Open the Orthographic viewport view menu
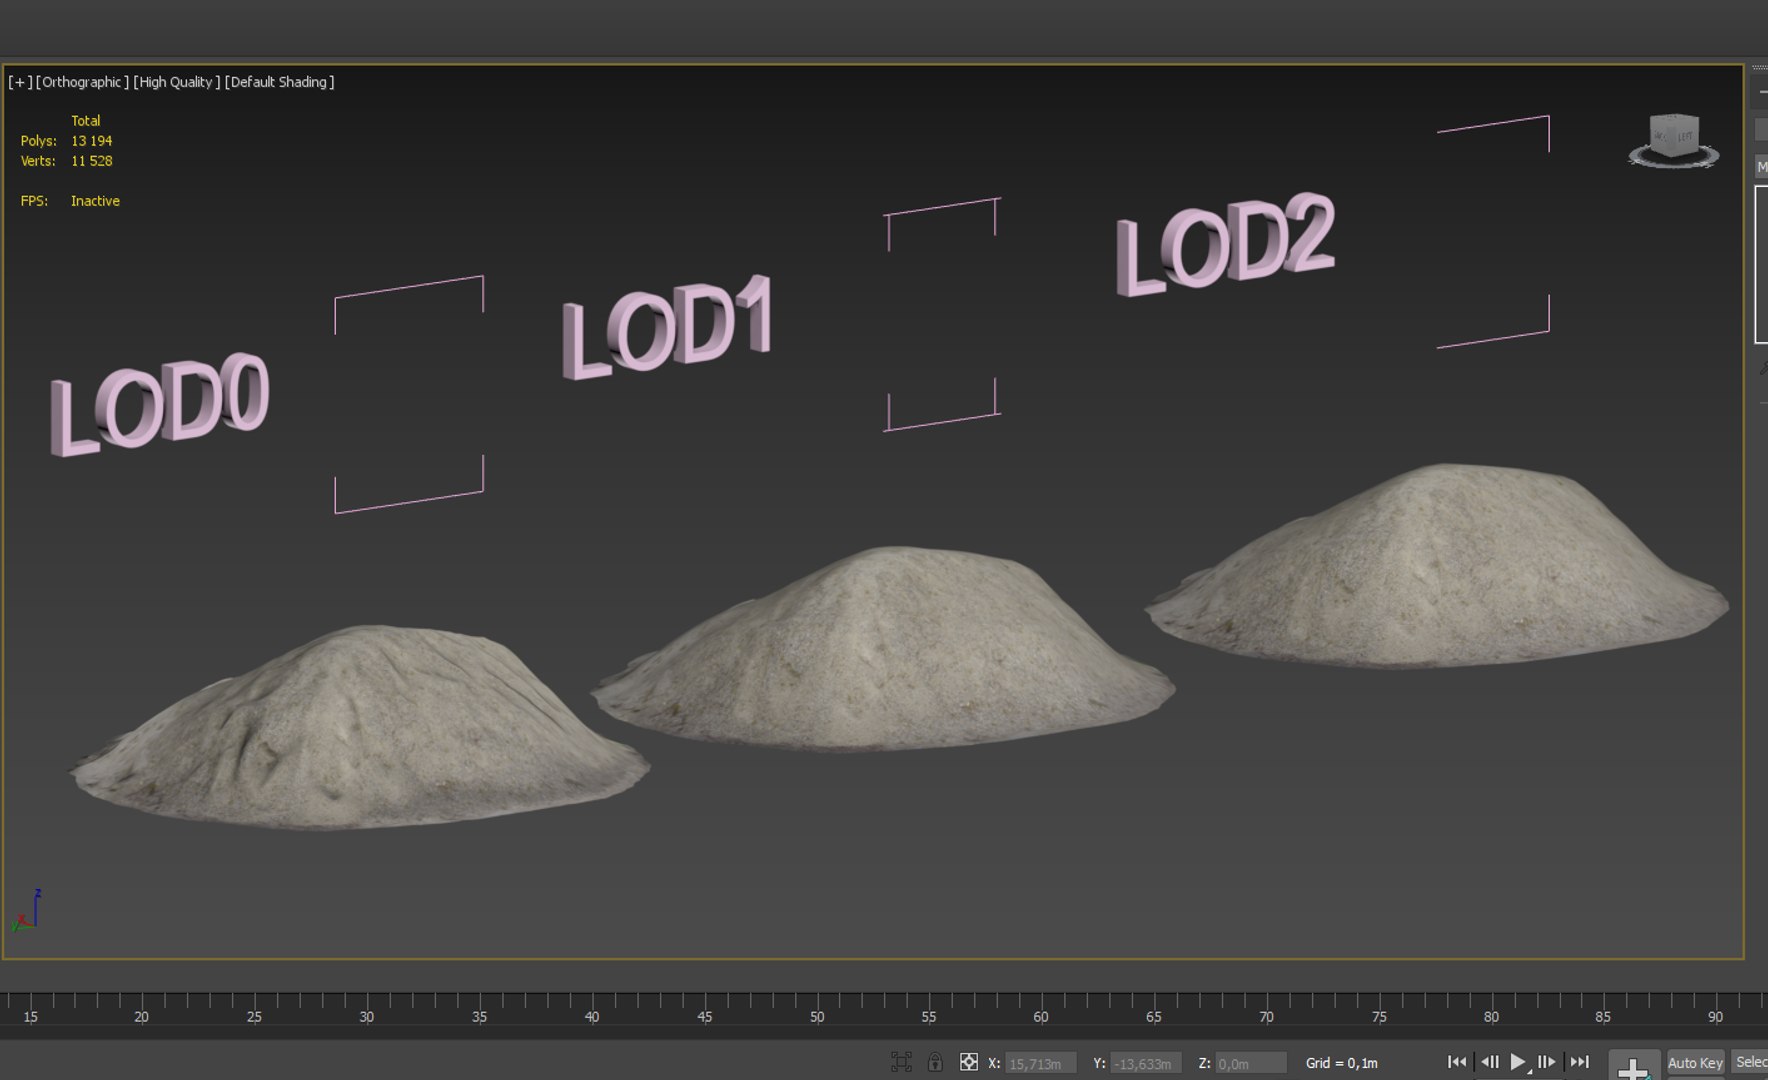Viewport: 1768px width, 1080px height. tap(82, 82)
